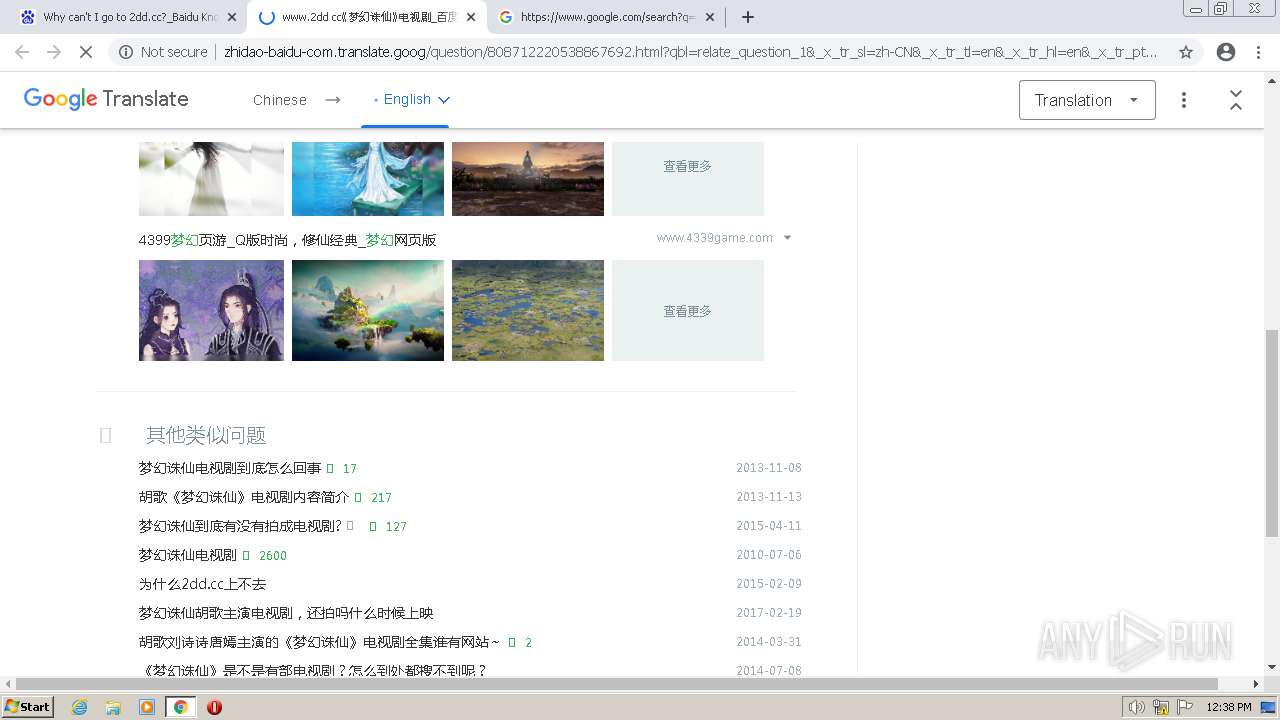Open the Translation mode dropdown
1280x720 pixels.
pyautogui.click(x=1087, y=100)
